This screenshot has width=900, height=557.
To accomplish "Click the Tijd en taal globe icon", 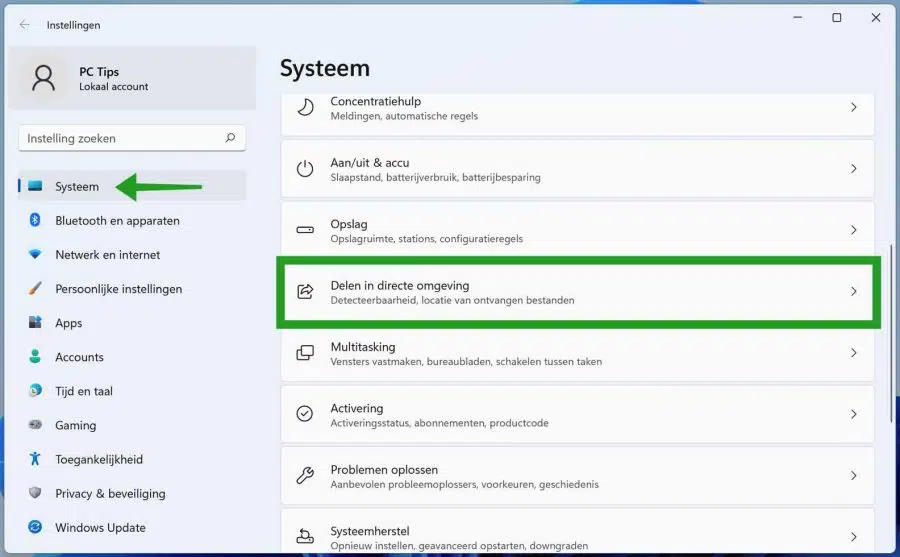I will (35, 390).
